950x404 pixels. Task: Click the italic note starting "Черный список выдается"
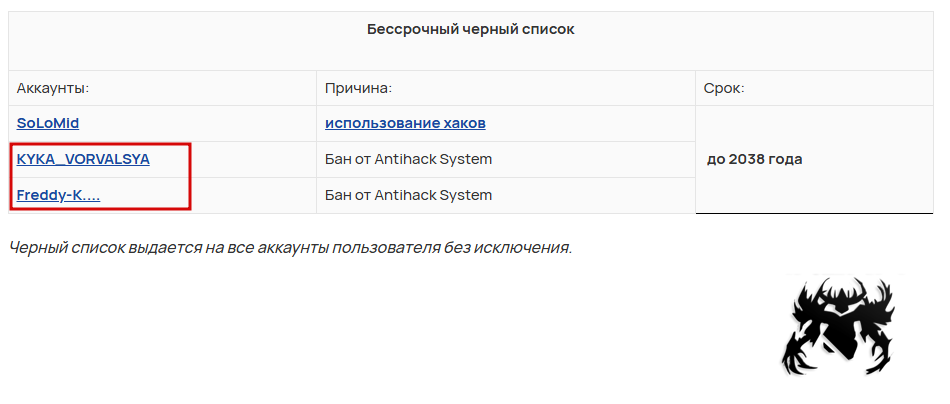290,247
